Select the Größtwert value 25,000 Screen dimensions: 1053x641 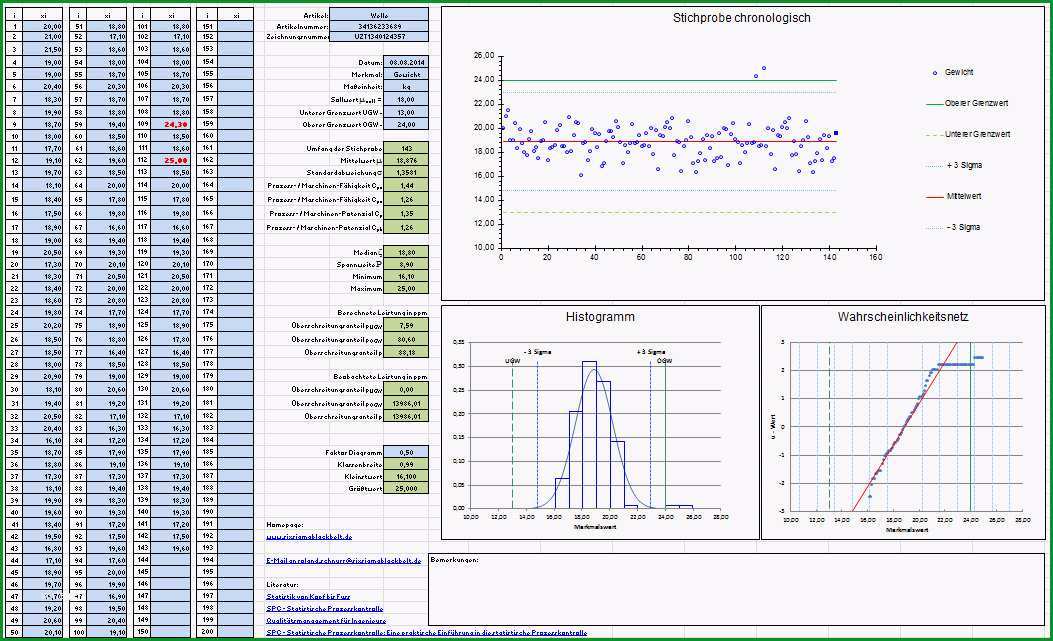[406, 488]
